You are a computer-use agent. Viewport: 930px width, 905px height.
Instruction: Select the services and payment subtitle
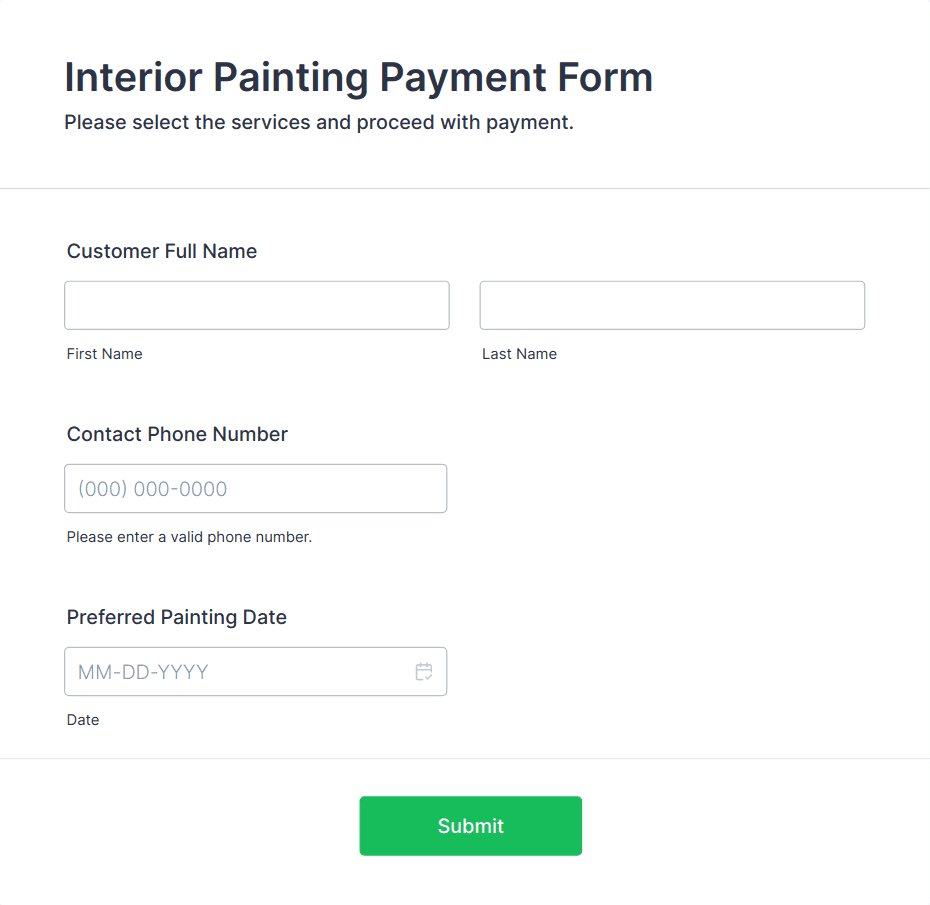(x=319, y=122)
